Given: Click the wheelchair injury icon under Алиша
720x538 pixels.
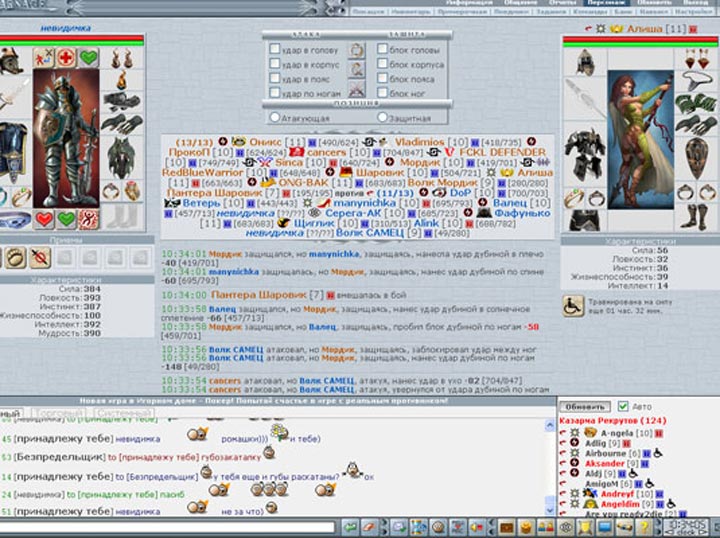Looking at the screenshot, I should 573,306.
